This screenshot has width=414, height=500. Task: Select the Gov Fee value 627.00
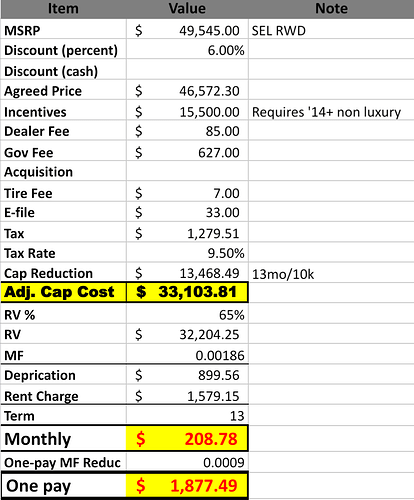[187, 152]
